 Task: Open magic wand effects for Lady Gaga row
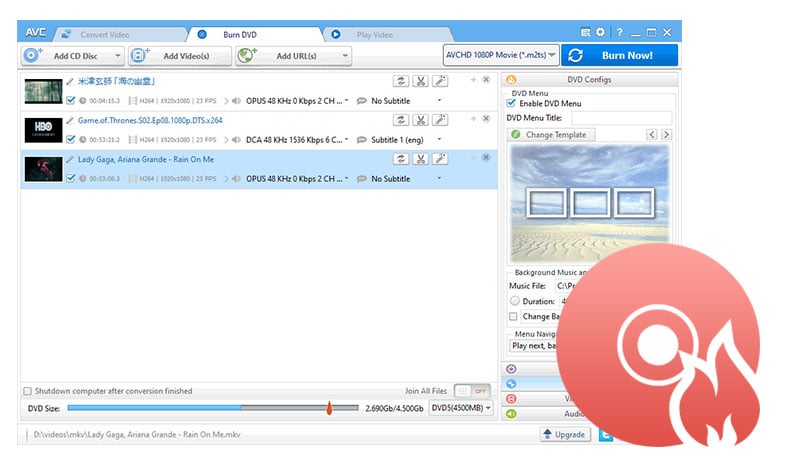(x=440, y=159)
